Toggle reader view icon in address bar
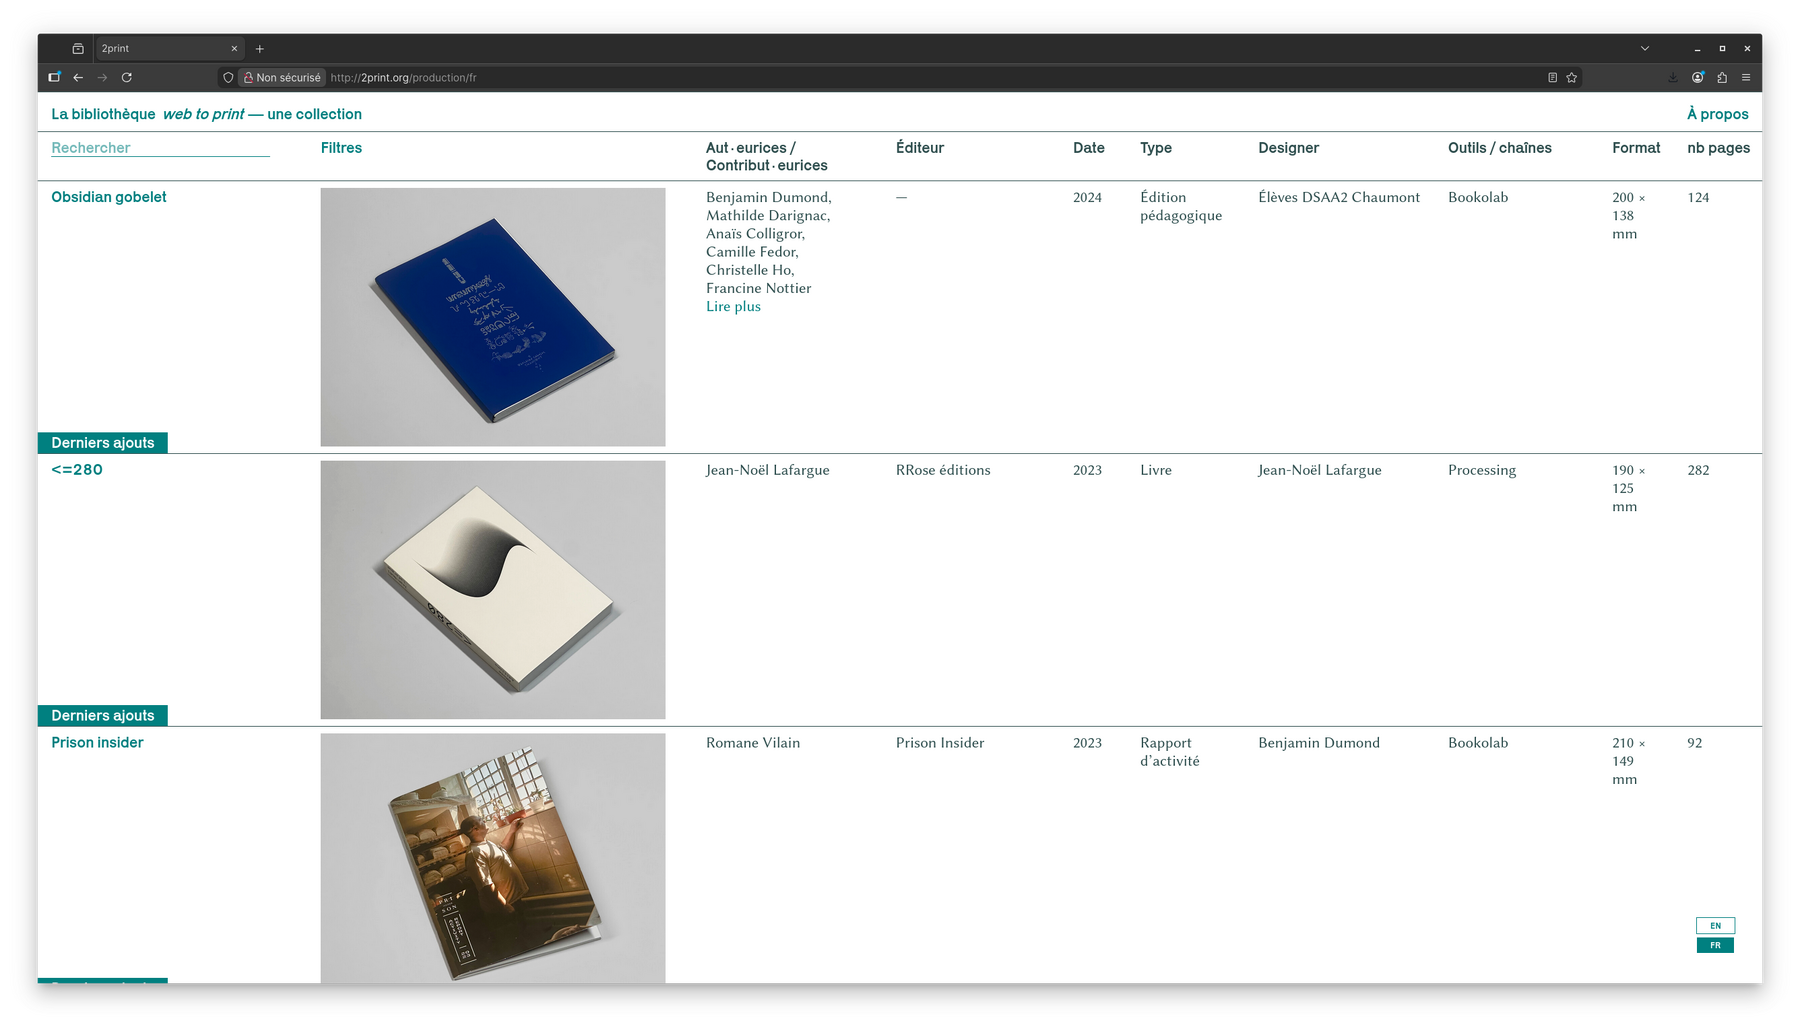 (1552, 77)
